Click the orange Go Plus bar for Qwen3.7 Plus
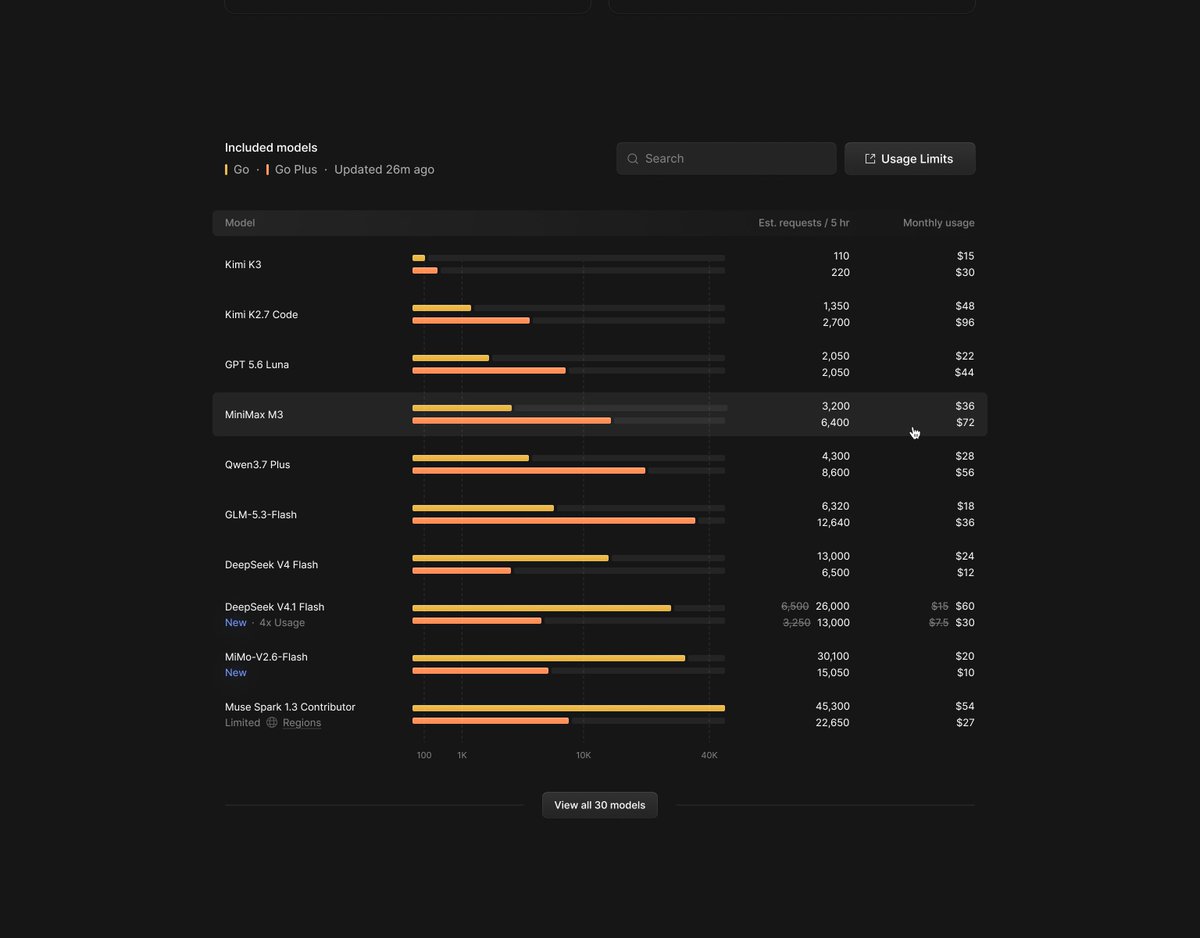This screenshot has height=938, width=1200. click(x=529, y=471)
